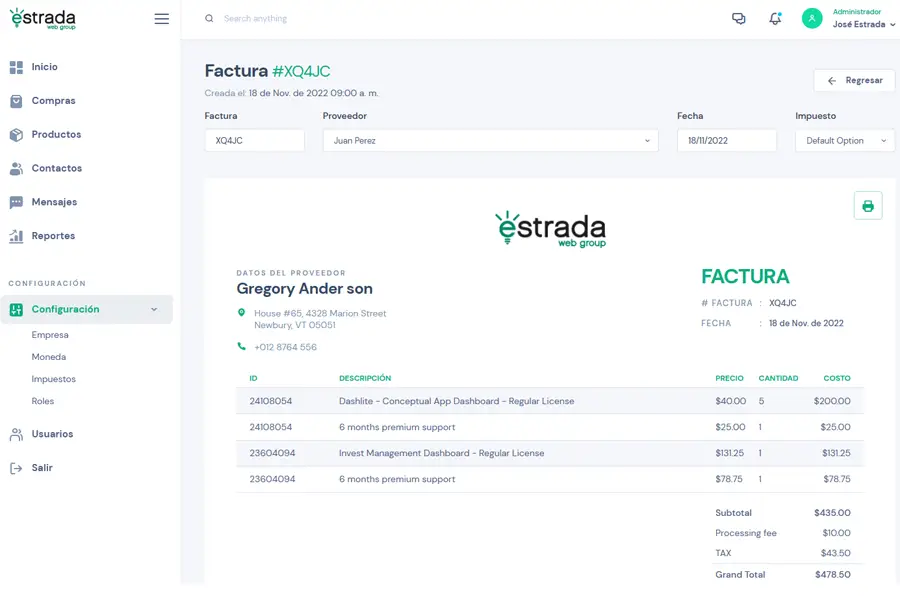Select Empresa submenu link
Screen dimensions: 900x600
pyautogui.click(x=50, y=335)
